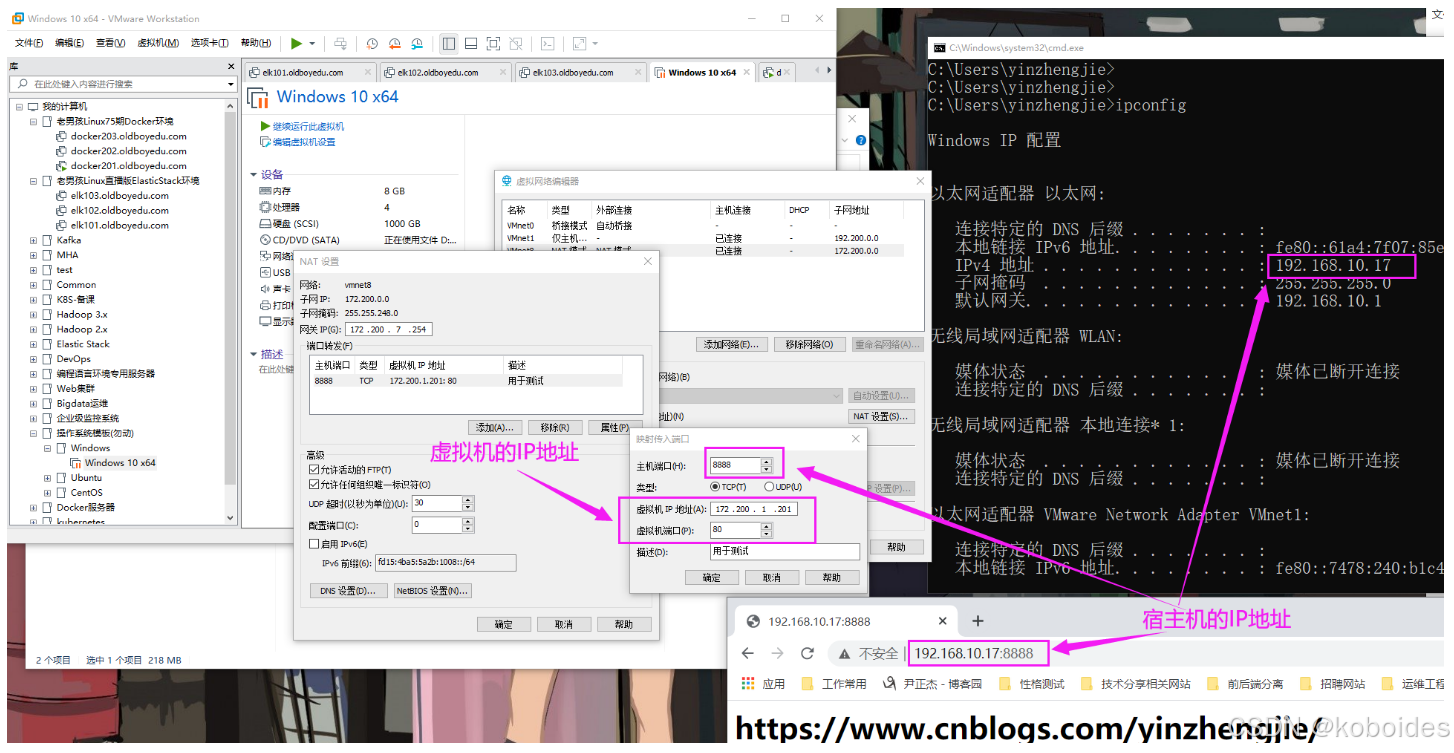Viewport: 1454px width, 753px height.
Task: Toggle 允许任何组织唯一标识符 checkbox
Action: [x=314, y=484]
